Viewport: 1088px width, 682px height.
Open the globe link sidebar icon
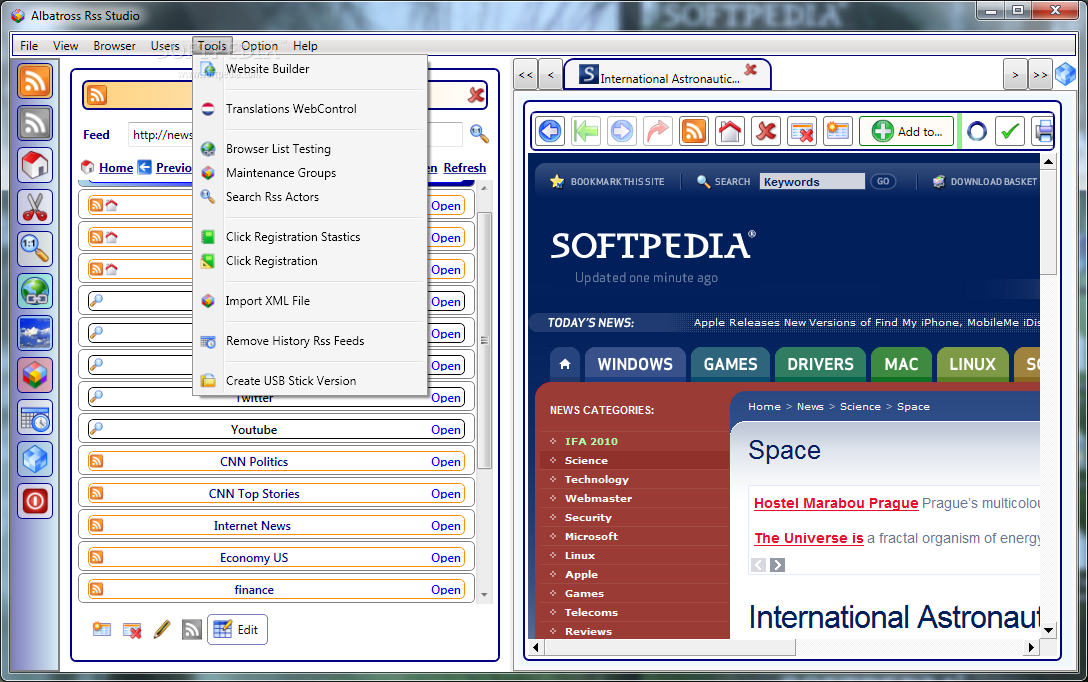pyautogui.click(x=35, y=291)
